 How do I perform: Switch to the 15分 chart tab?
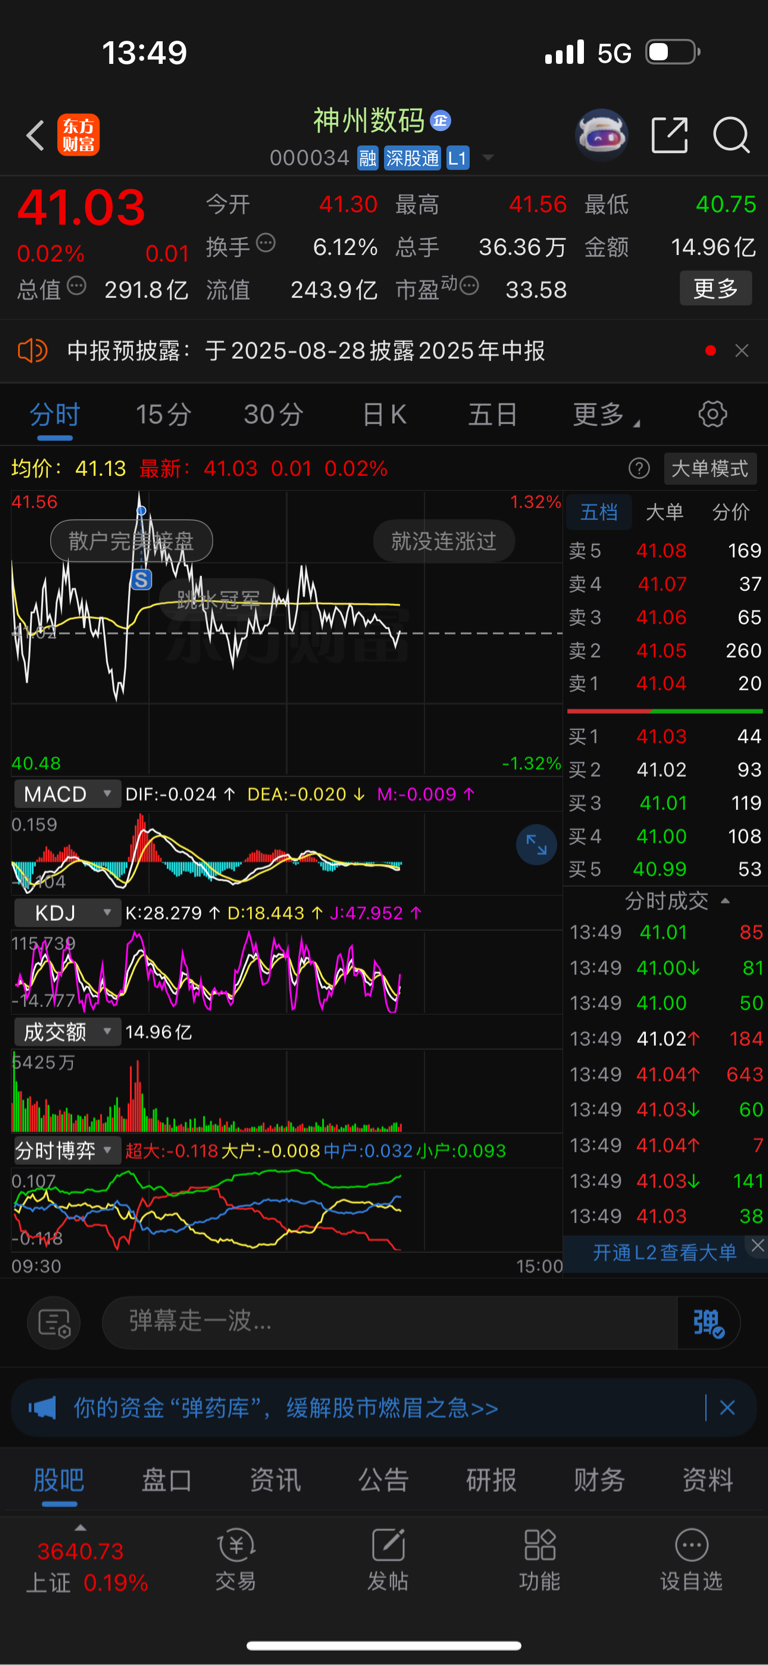[x=163, y=414]
